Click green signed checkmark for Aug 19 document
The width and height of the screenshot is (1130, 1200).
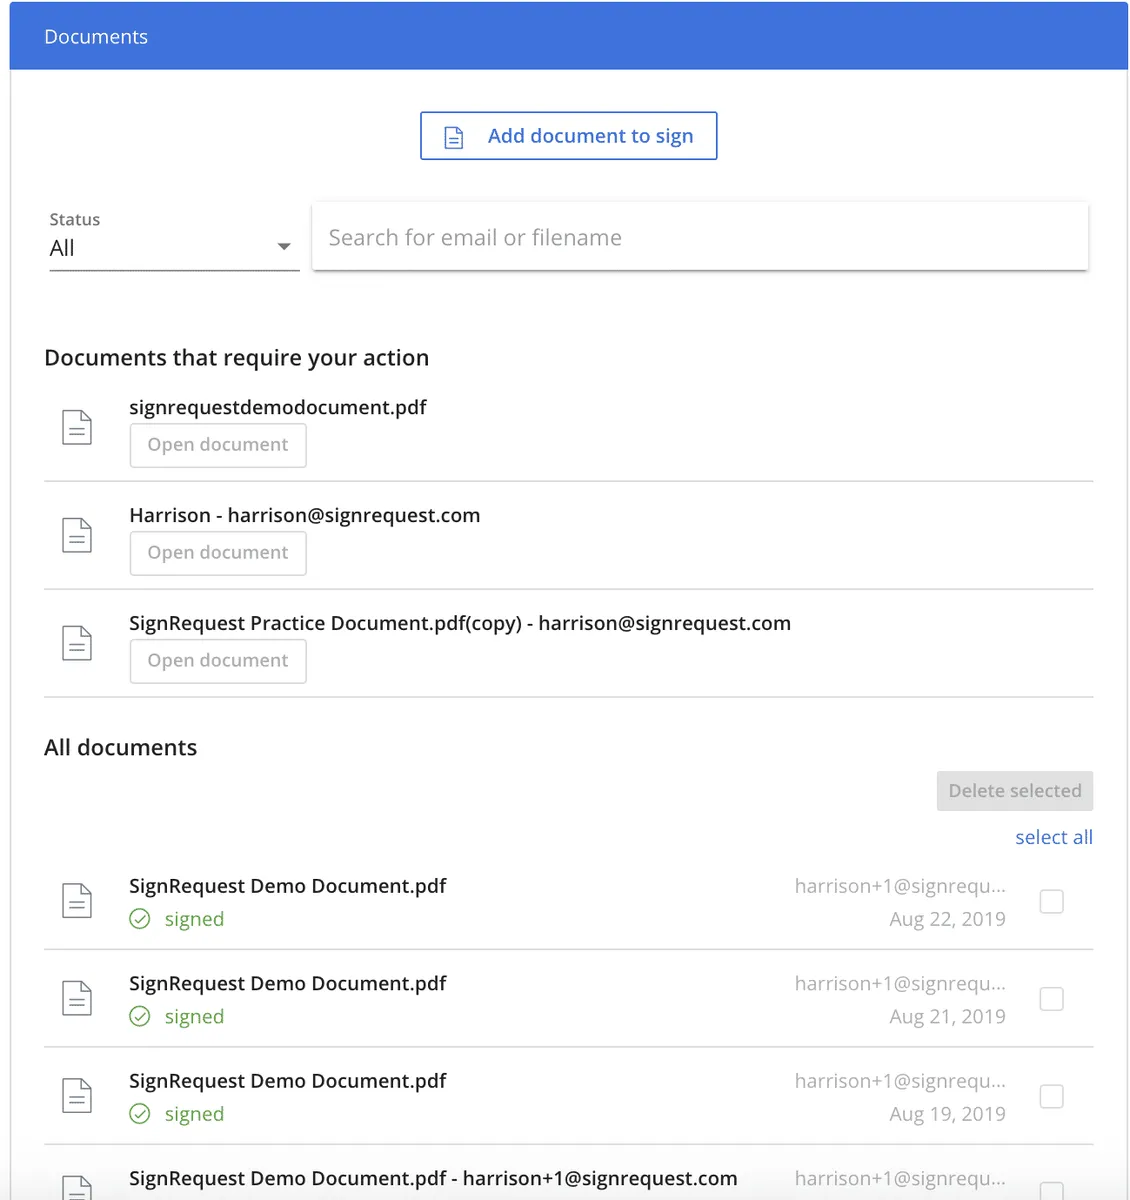[x=140, y=1114]
